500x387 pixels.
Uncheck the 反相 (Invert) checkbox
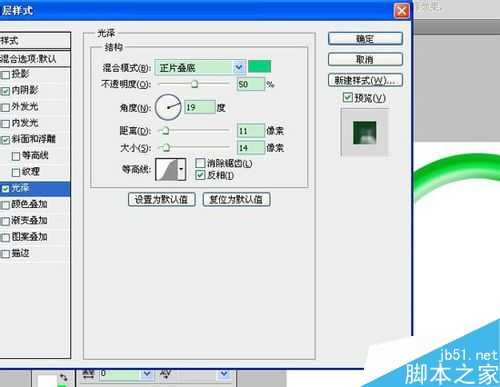pyautogui.click(x=200, y=175)
